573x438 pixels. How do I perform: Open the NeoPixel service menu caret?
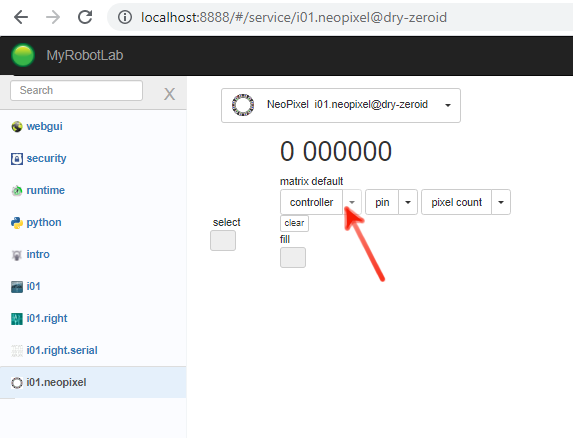coord(448,106)
